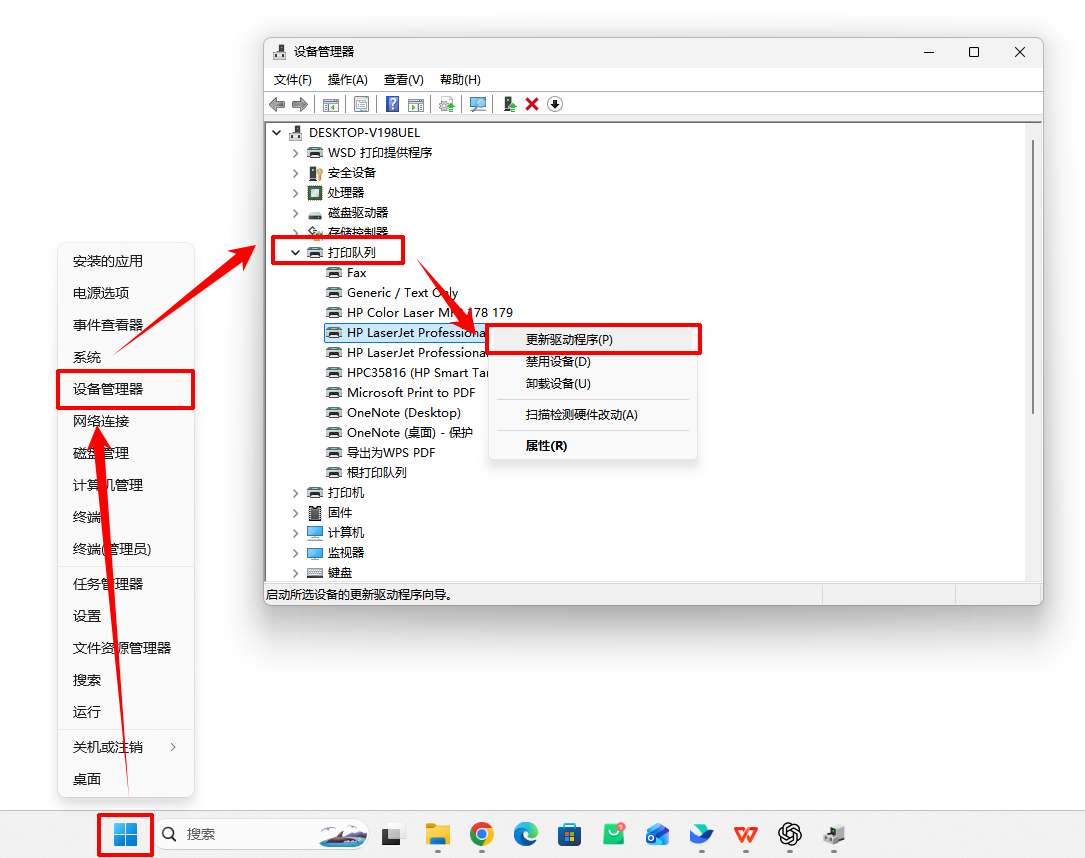Open the 查看(V) menu

point(403,80)
